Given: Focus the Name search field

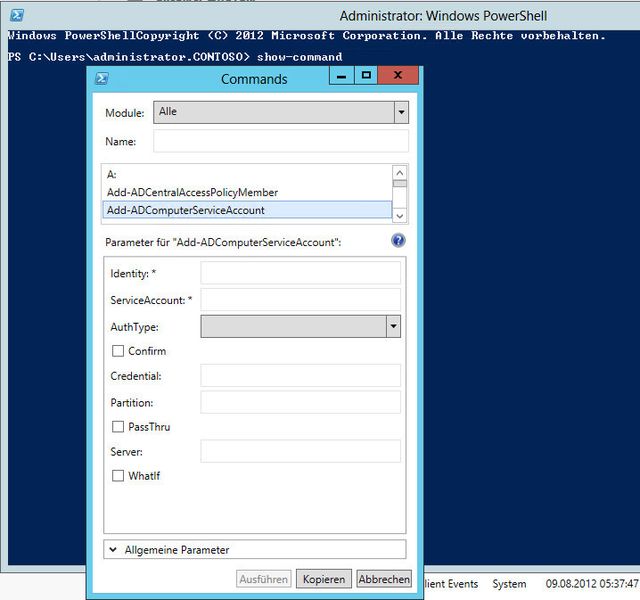Looking at the screenshot, I should click(281, 141).
